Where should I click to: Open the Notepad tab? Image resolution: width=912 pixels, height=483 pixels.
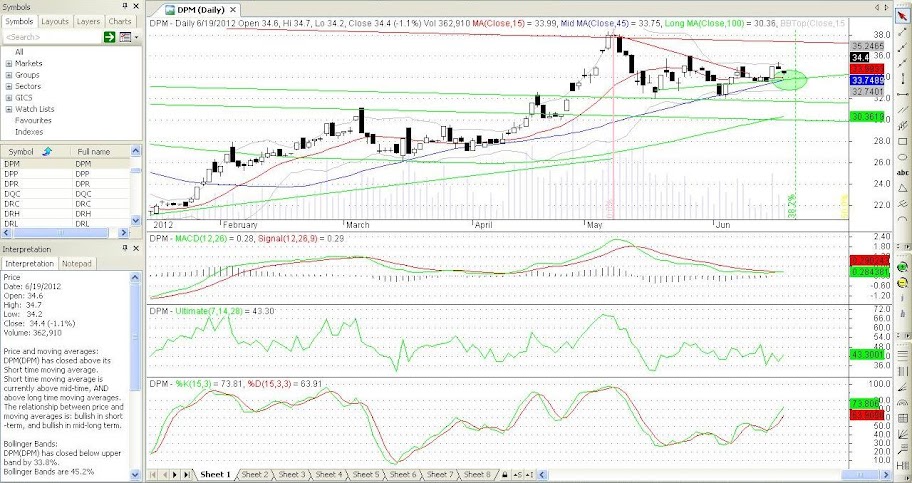pos(77,264)
